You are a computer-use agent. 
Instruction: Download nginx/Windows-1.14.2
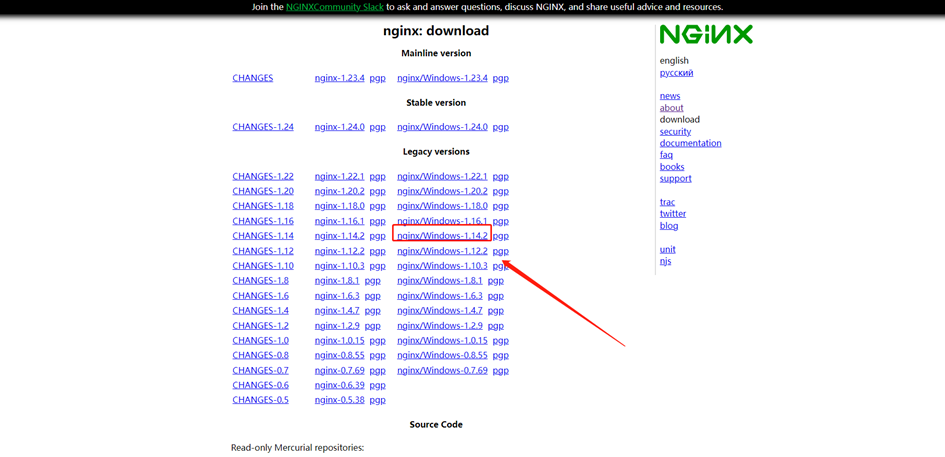(442, 236)
